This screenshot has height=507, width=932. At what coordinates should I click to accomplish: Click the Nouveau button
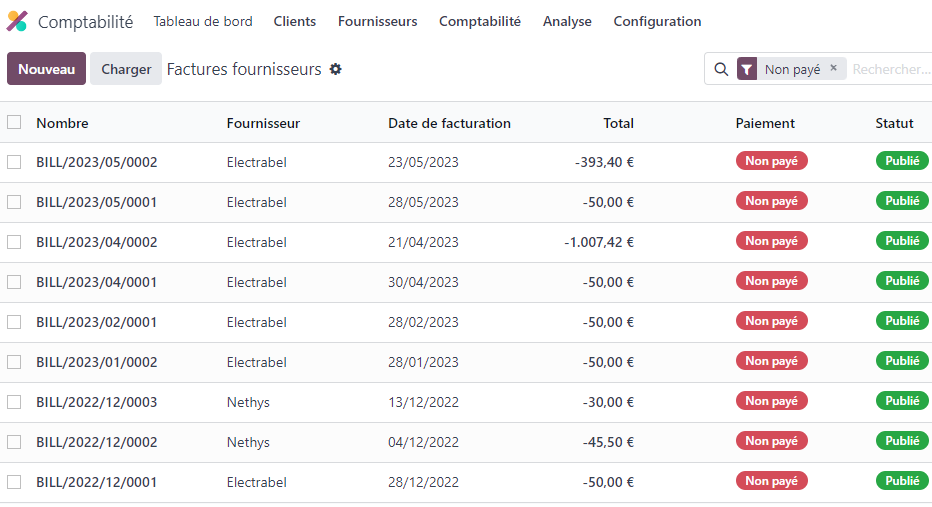click(46, 69)
